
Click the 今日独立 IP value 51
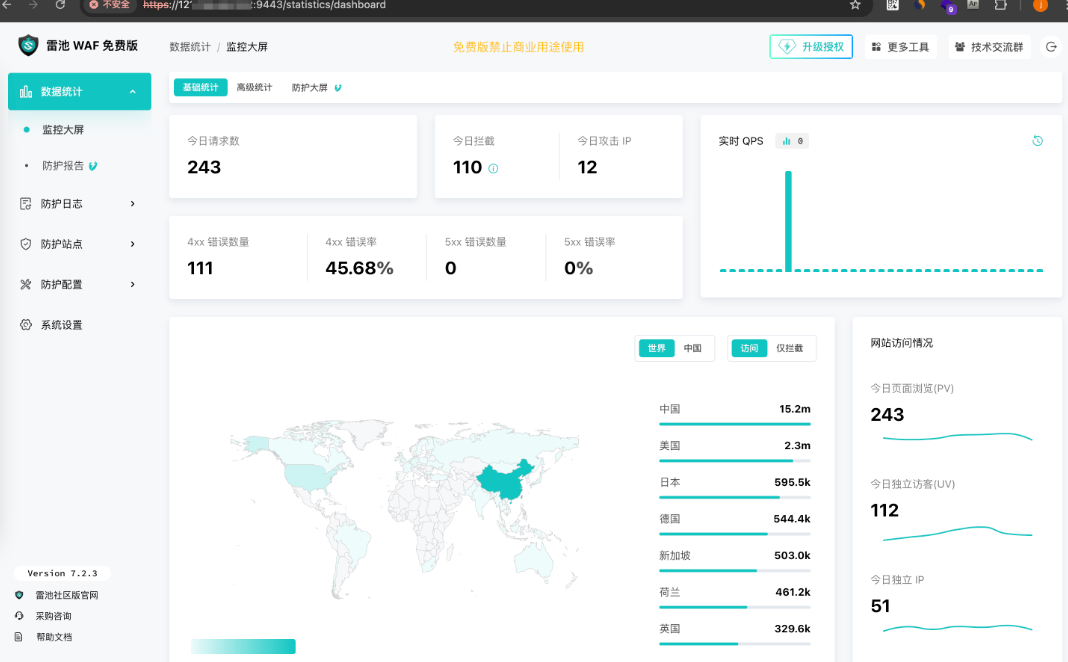[880, 606]
